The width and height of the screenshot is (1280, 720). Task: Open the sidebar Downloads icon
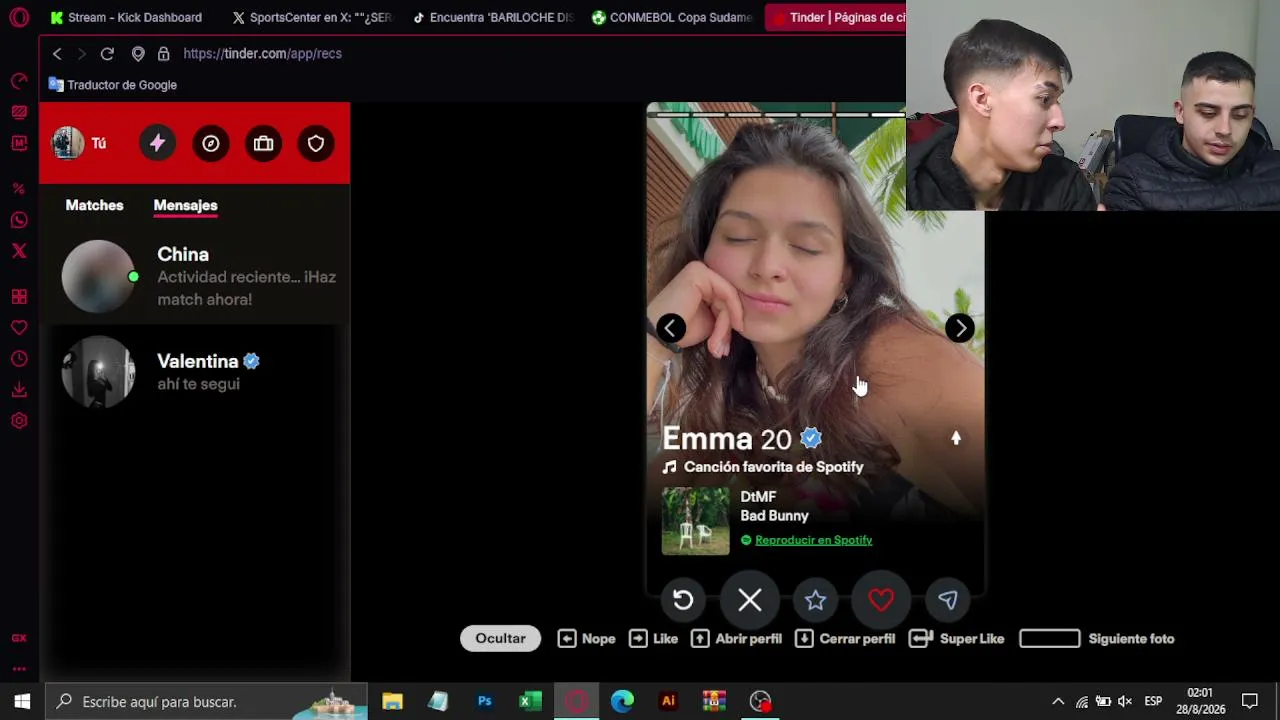tap(19, 390)
